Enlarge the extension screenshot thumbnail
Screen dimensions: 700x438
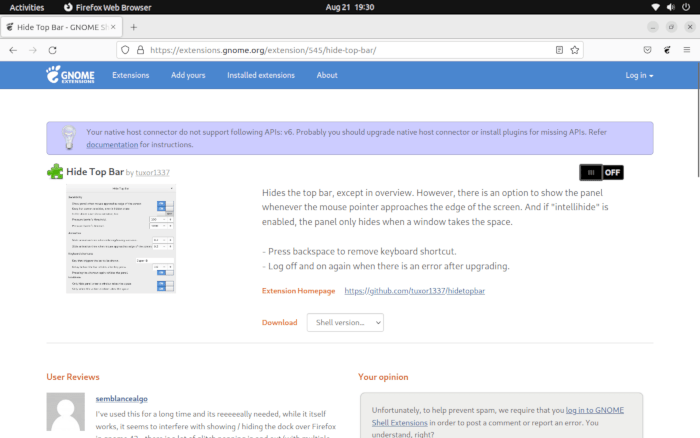121,238
